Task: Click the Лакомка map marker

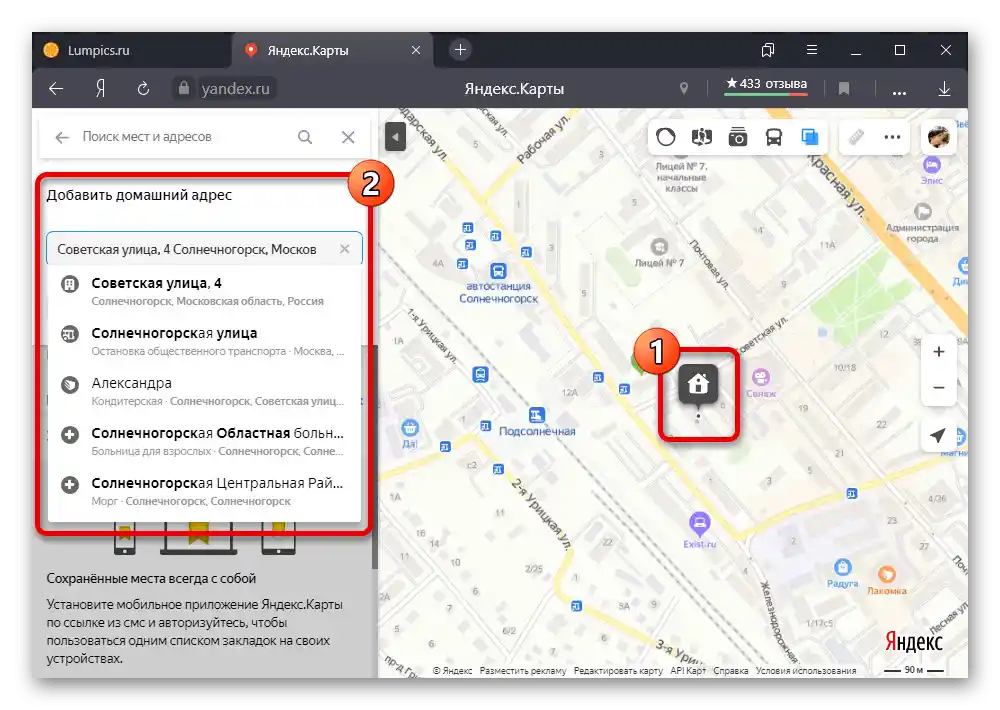Action: click(886, 575)
